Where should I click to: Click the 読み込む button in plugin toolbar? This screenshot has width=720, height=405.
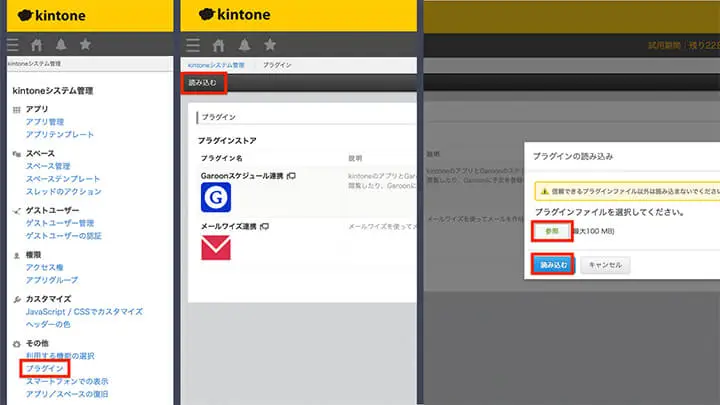coord(202,83)
